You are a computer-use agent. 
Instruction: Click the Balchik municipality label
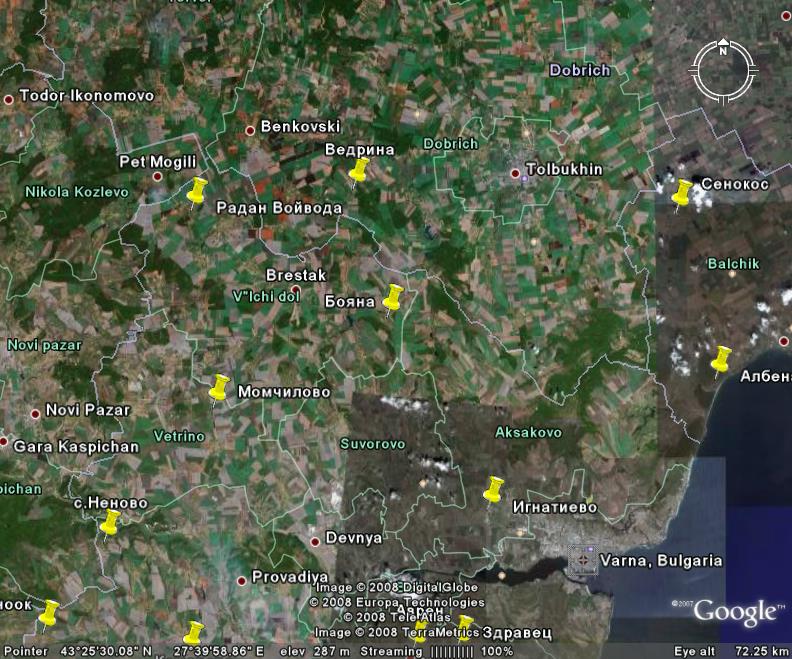point(733,264)
